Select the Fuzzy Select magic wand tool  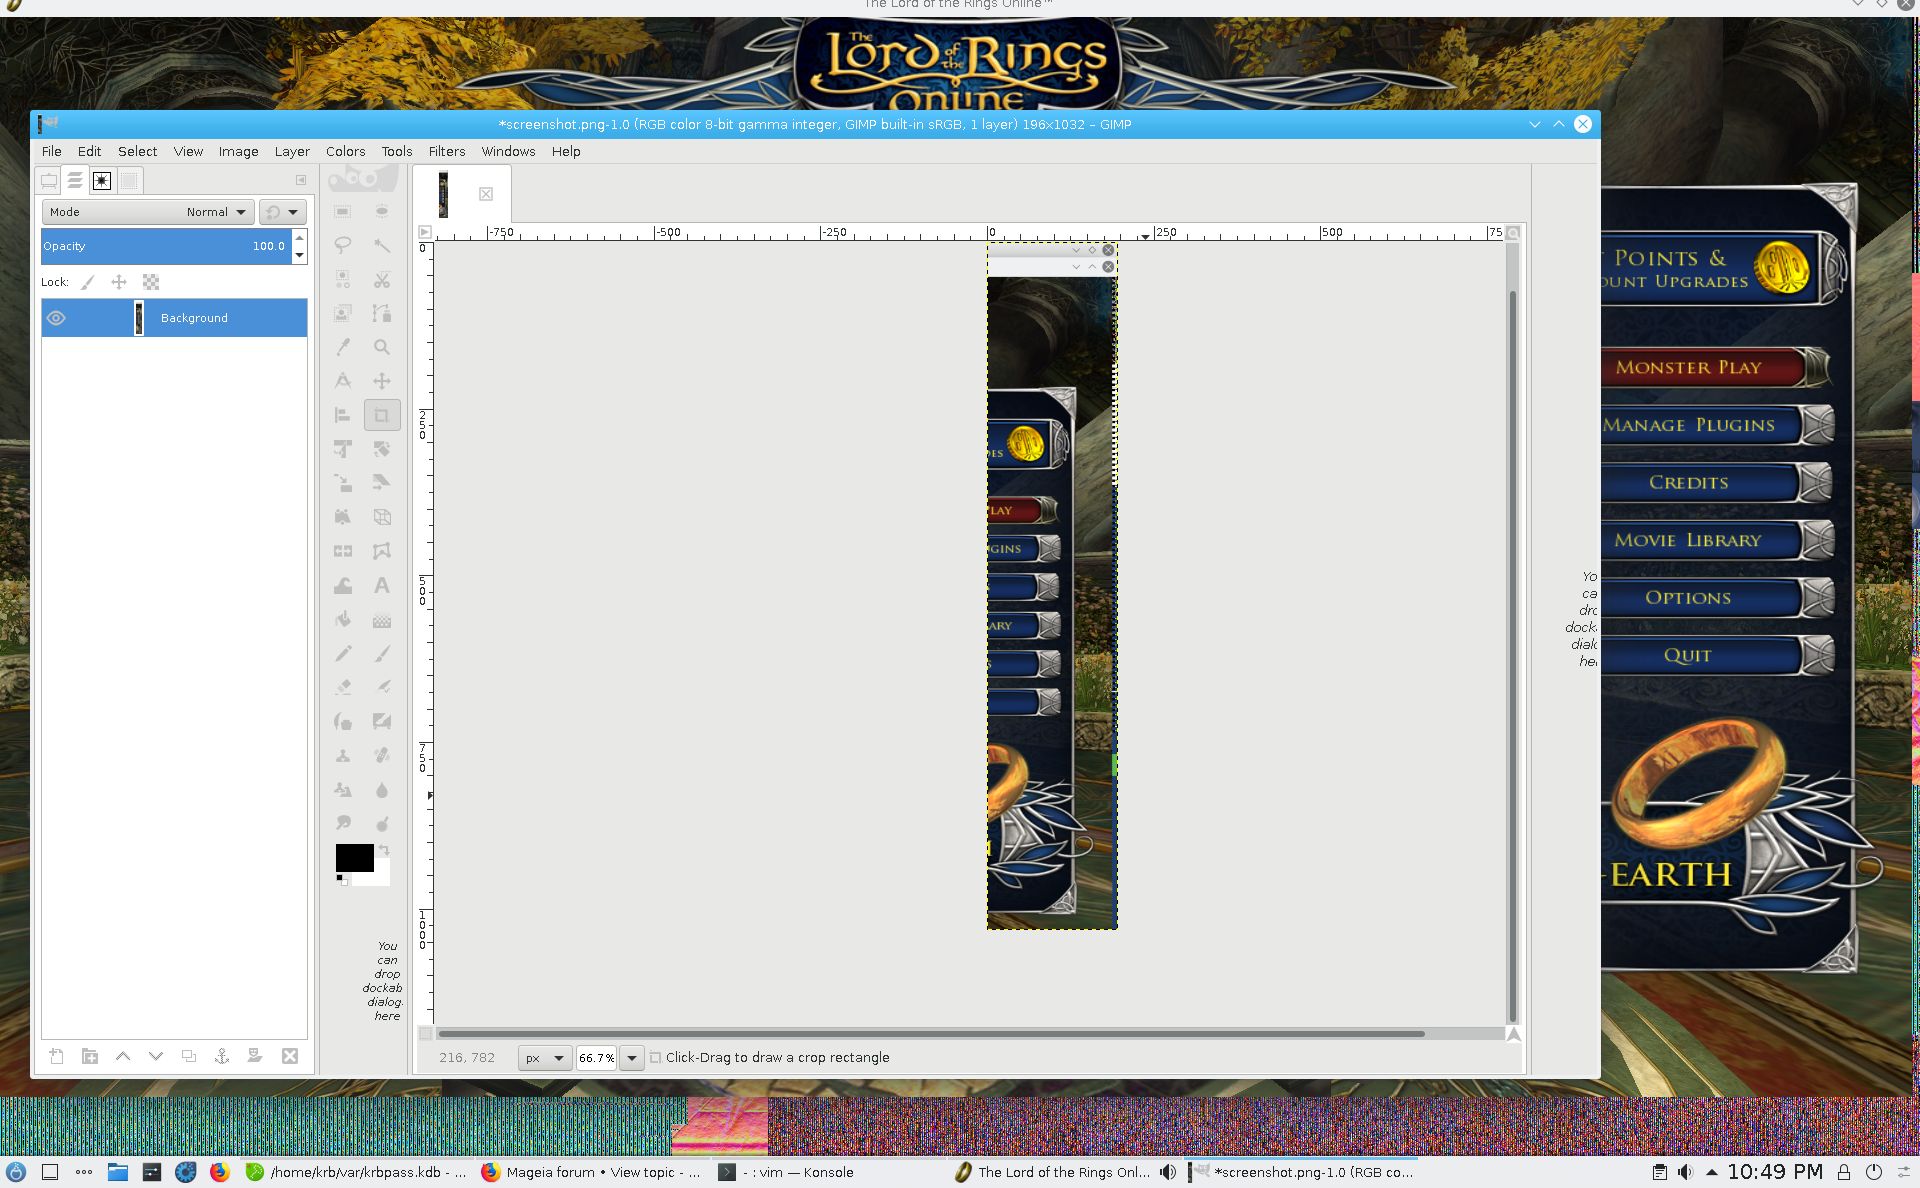[x=381, y=245]
